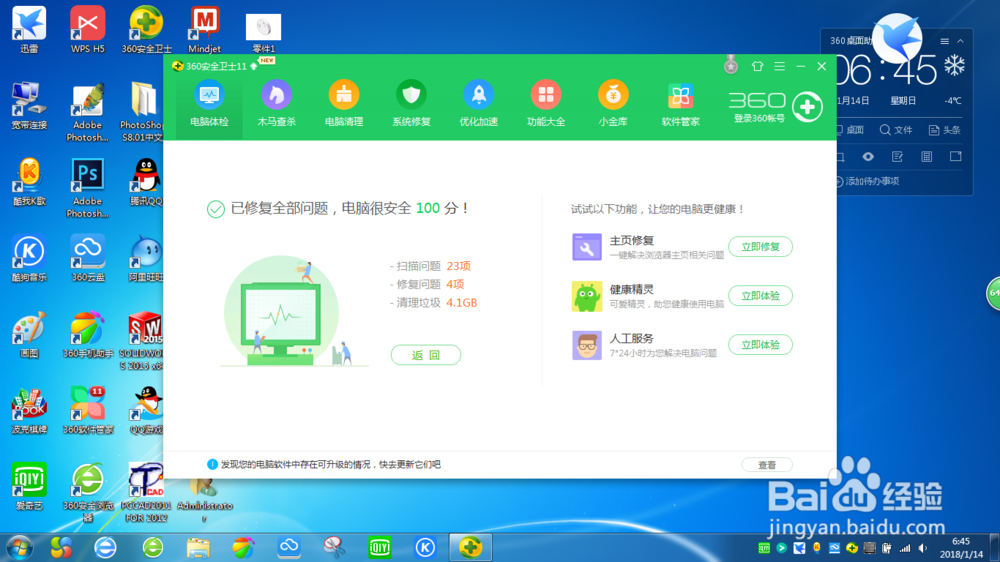Click 立即体验 for 健康精灵
Viewport: 1000px width, 562px height.
coord(760,296)
